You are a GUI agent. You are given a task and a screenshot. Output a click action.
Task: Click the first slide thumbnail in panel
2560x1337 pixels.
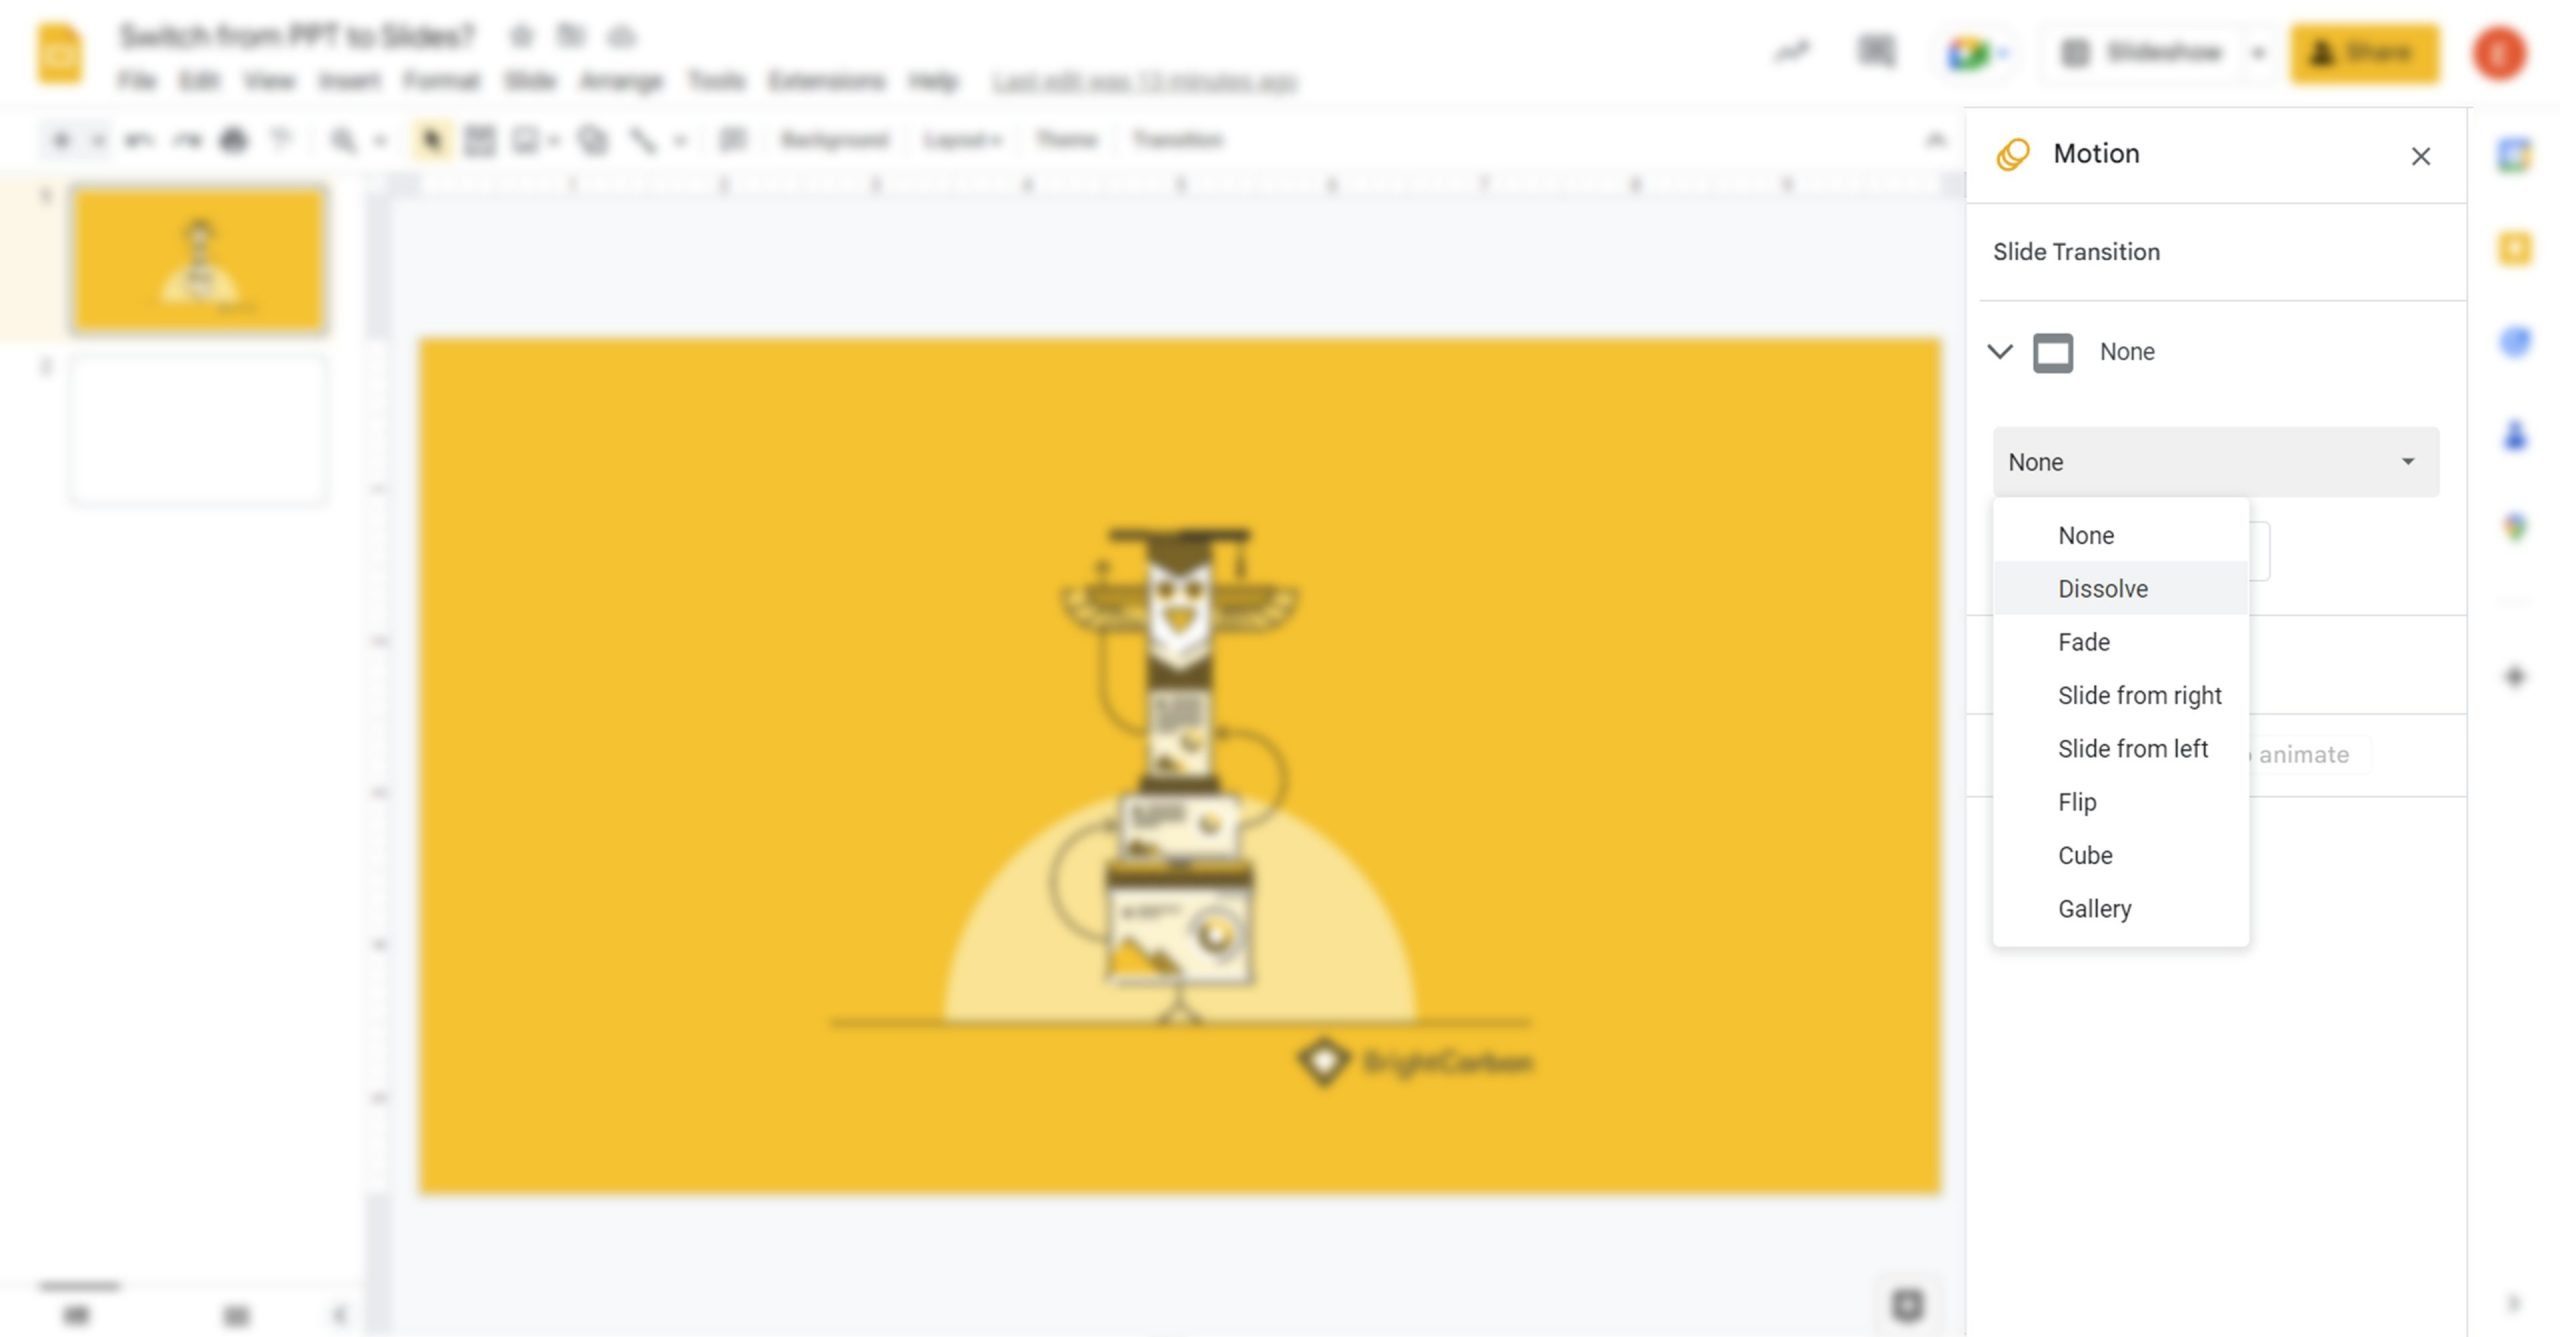[x=198, y=259]
